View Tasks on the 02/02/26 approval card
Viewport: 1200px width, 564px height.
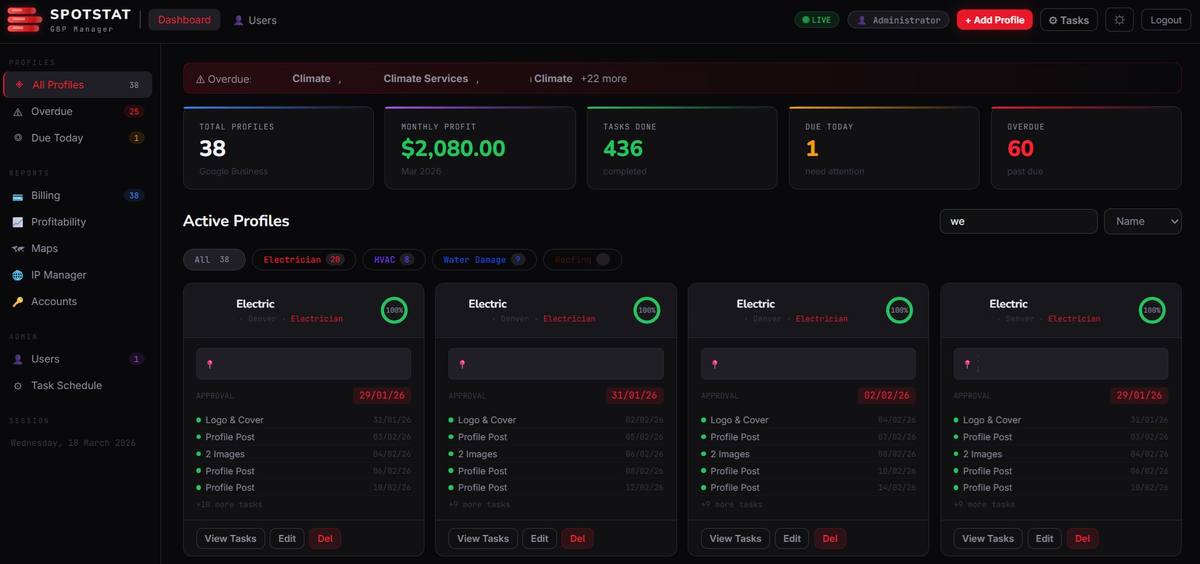(x=735, y=538)
